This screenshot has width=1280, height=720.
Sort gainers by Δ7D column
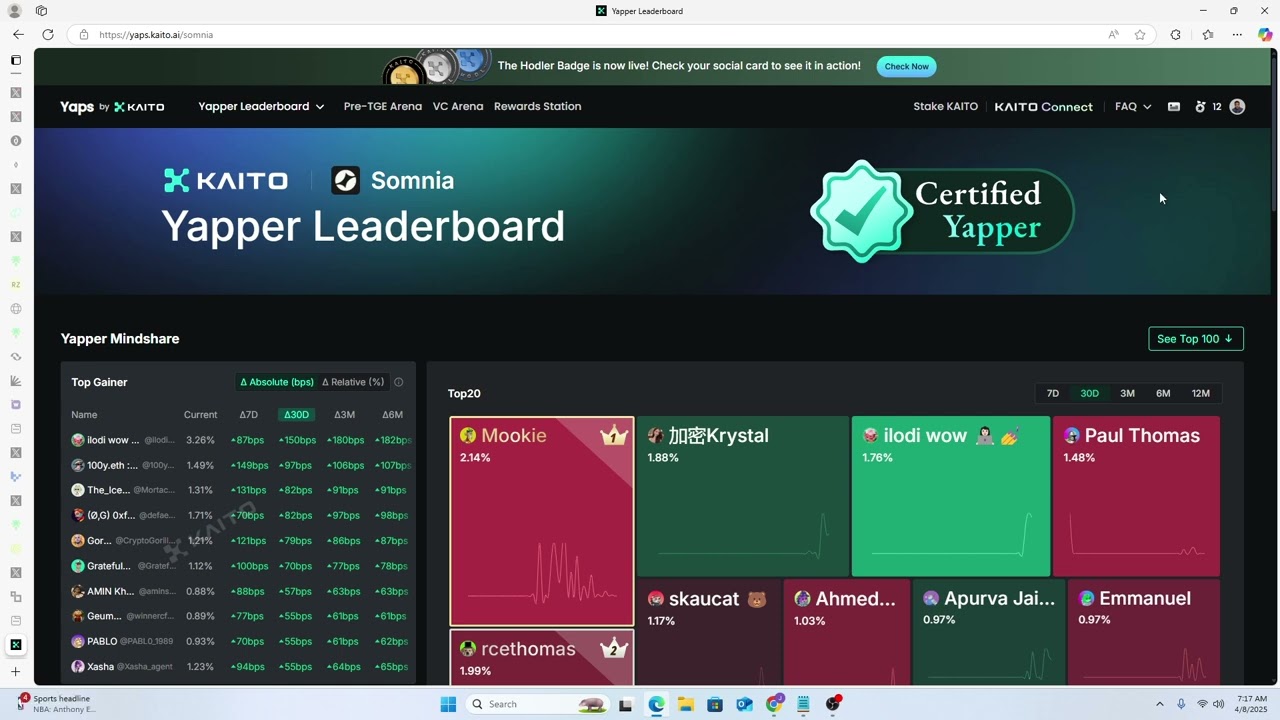click(x=248, y=415)
